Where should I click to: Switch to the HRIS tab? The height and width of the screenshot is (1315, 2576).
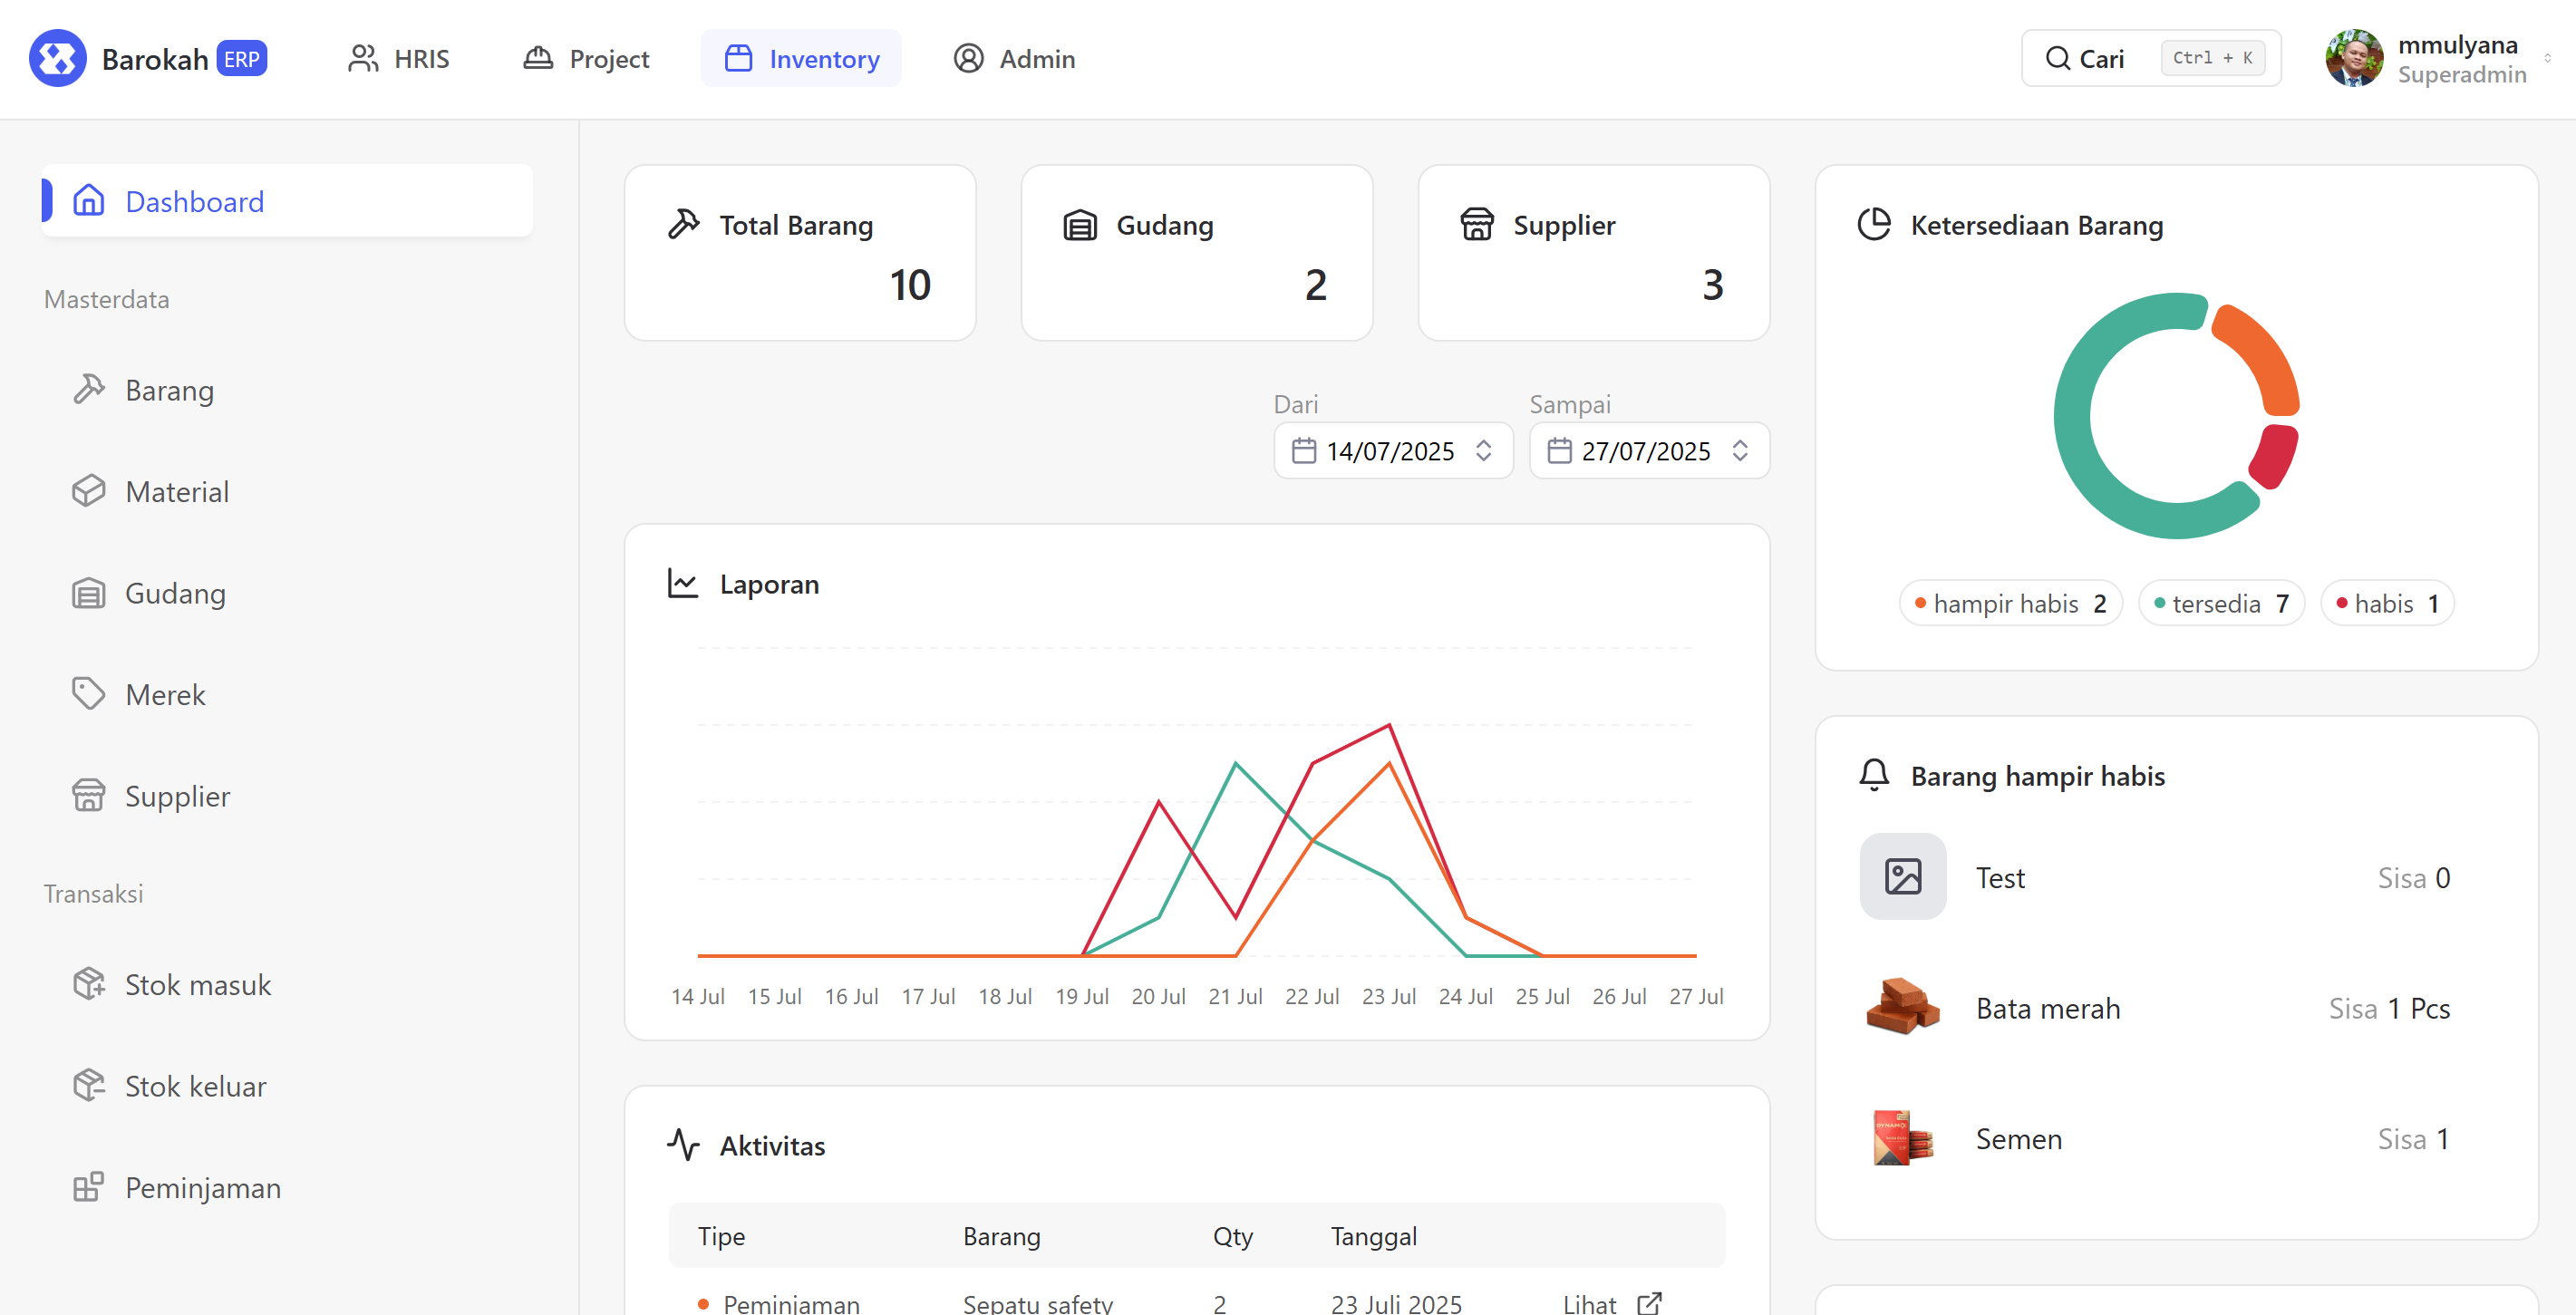coord(398,59)
